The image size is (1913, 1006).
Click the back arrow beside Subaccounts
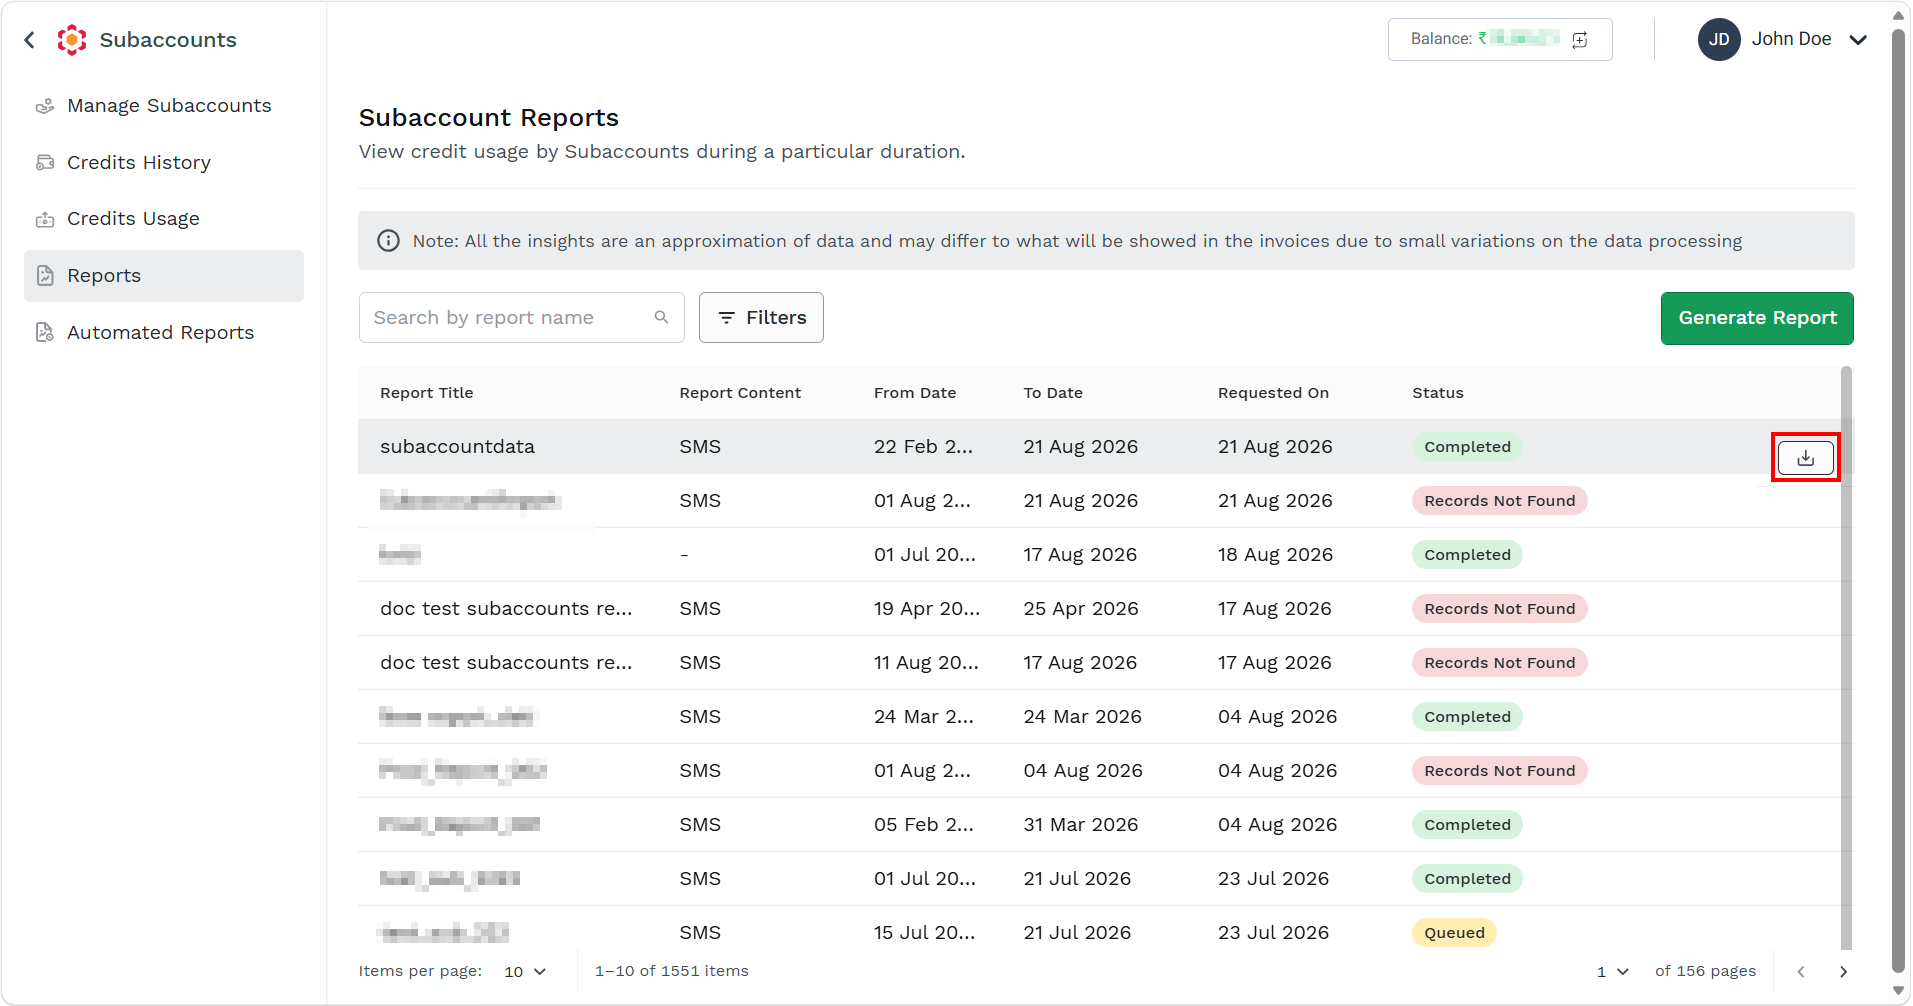pyautogui.click(x=30, y=40)
